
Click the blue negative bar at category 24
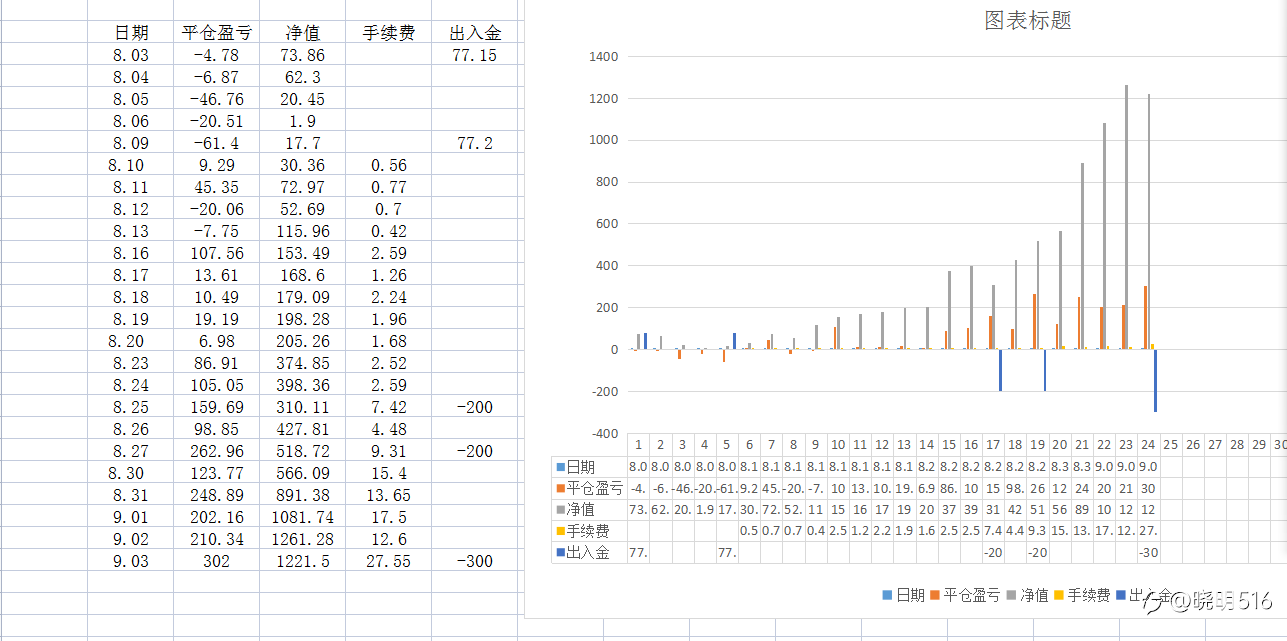coord(1155,381)
